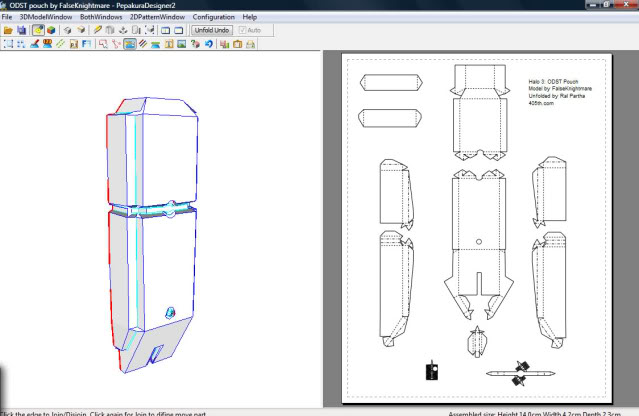Image resolution: width=639 pixels, height=416 pixels.
Task: Show both windows with split-view icon
Action: tap(165, 30)
